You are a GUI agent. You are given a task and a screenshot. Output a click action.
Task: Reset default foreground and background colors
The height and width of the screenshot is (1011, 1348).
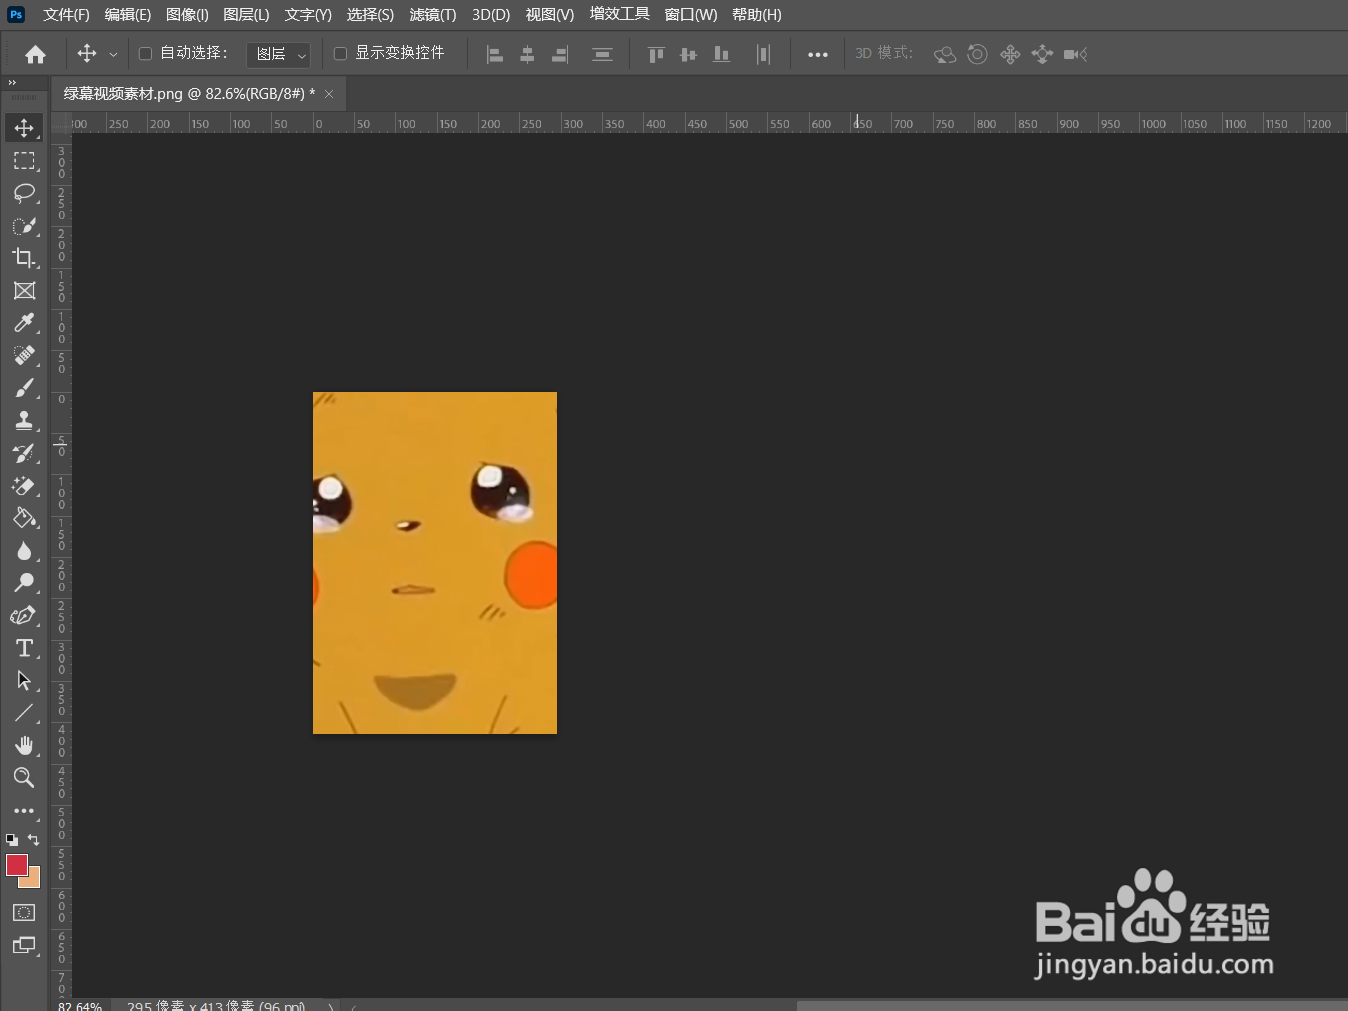[x=12, y=840]
